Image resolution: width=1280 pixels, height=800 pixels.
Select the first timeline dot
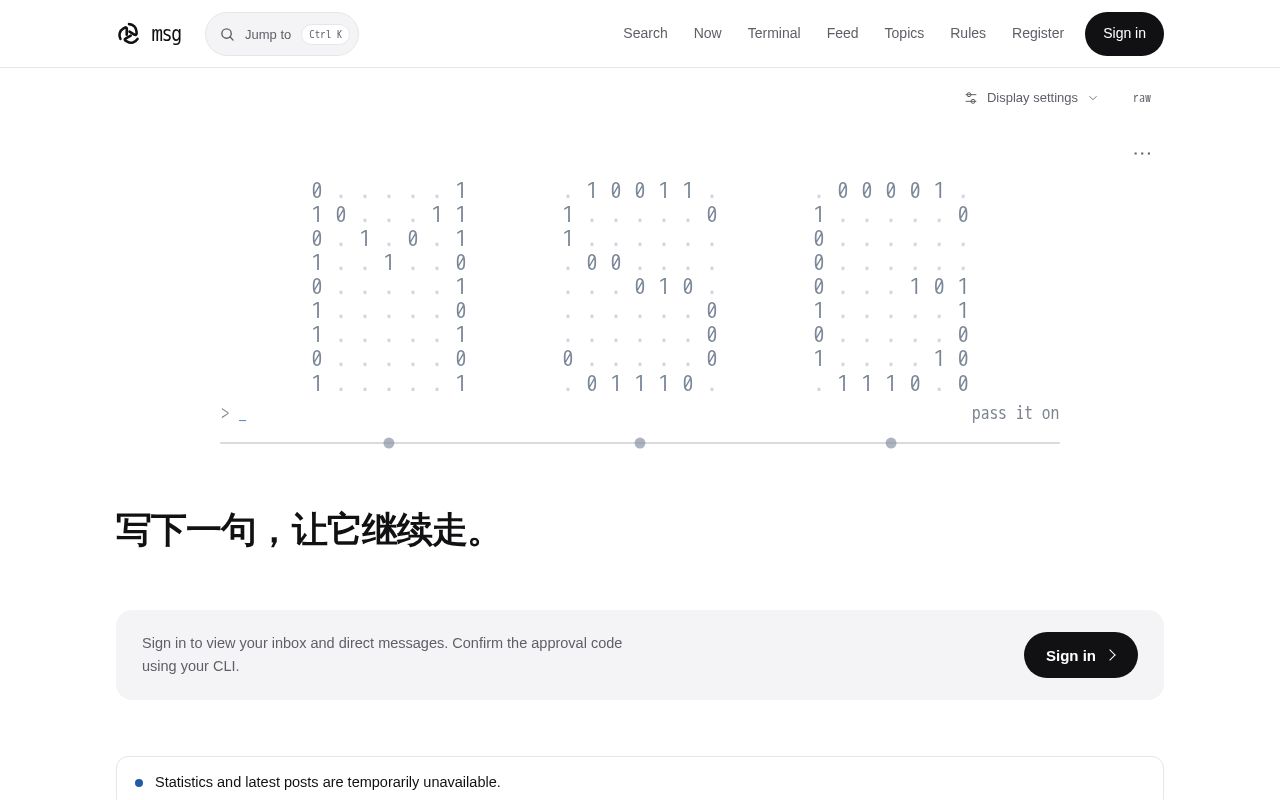(x=389, y=443)
